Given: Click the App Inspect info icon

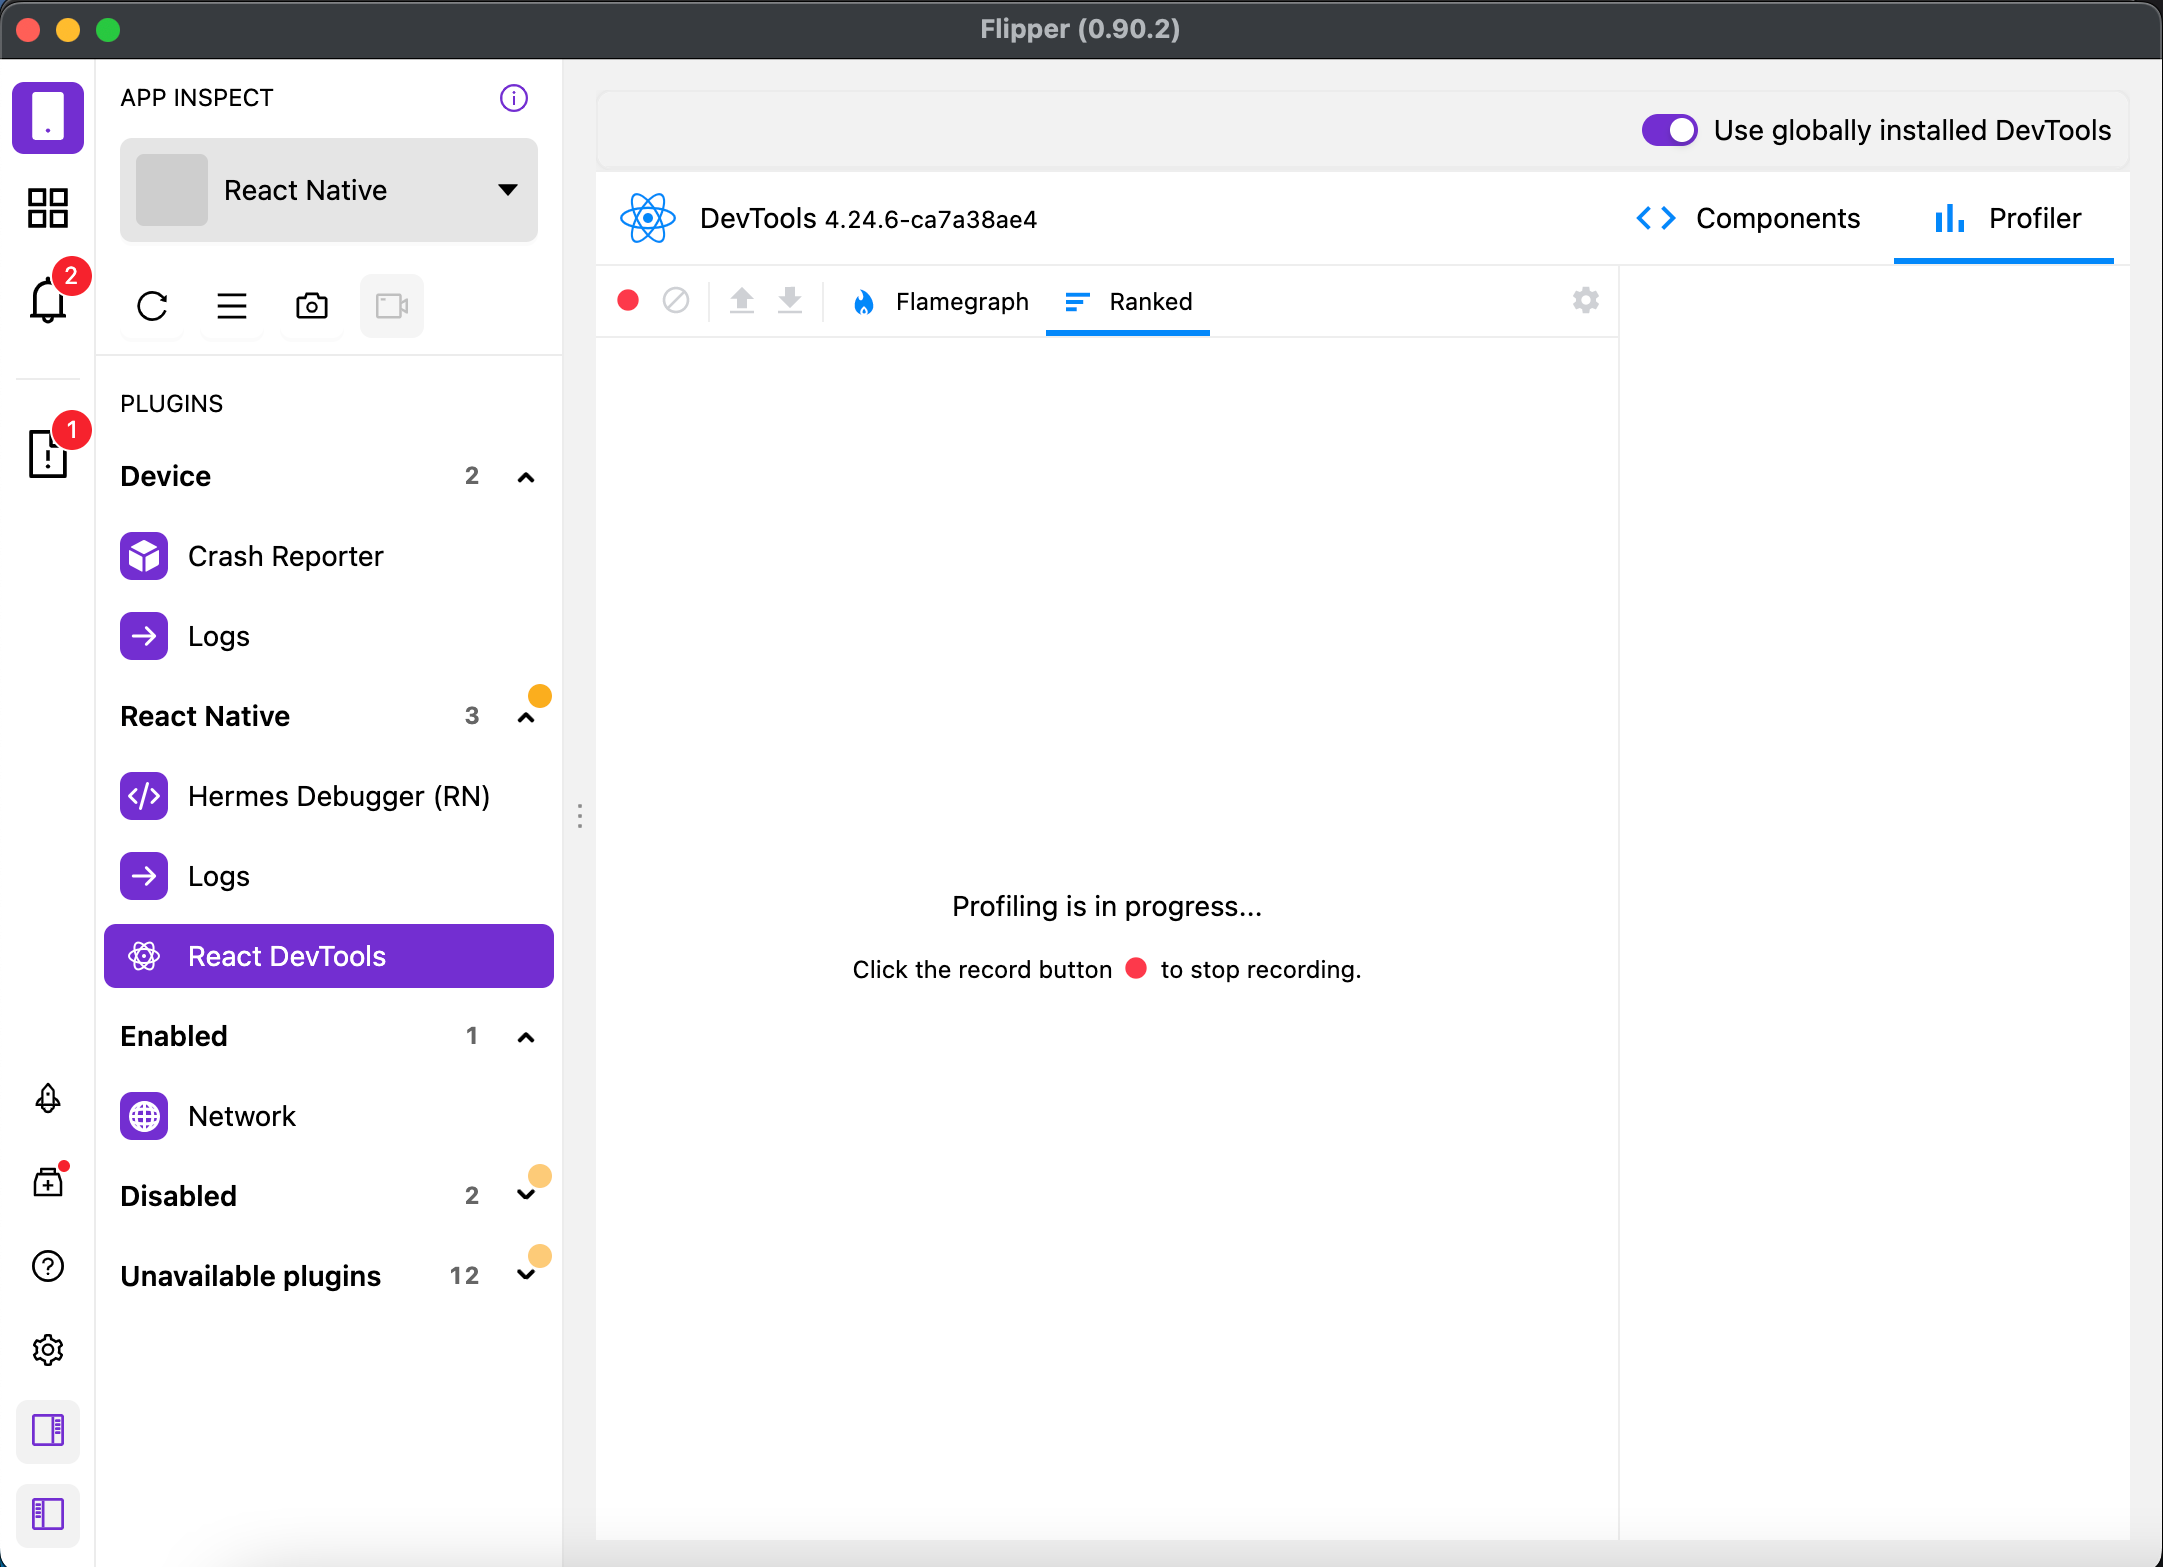Looking at the screenshot, I should pyautogui.click(x=513, y=98).
